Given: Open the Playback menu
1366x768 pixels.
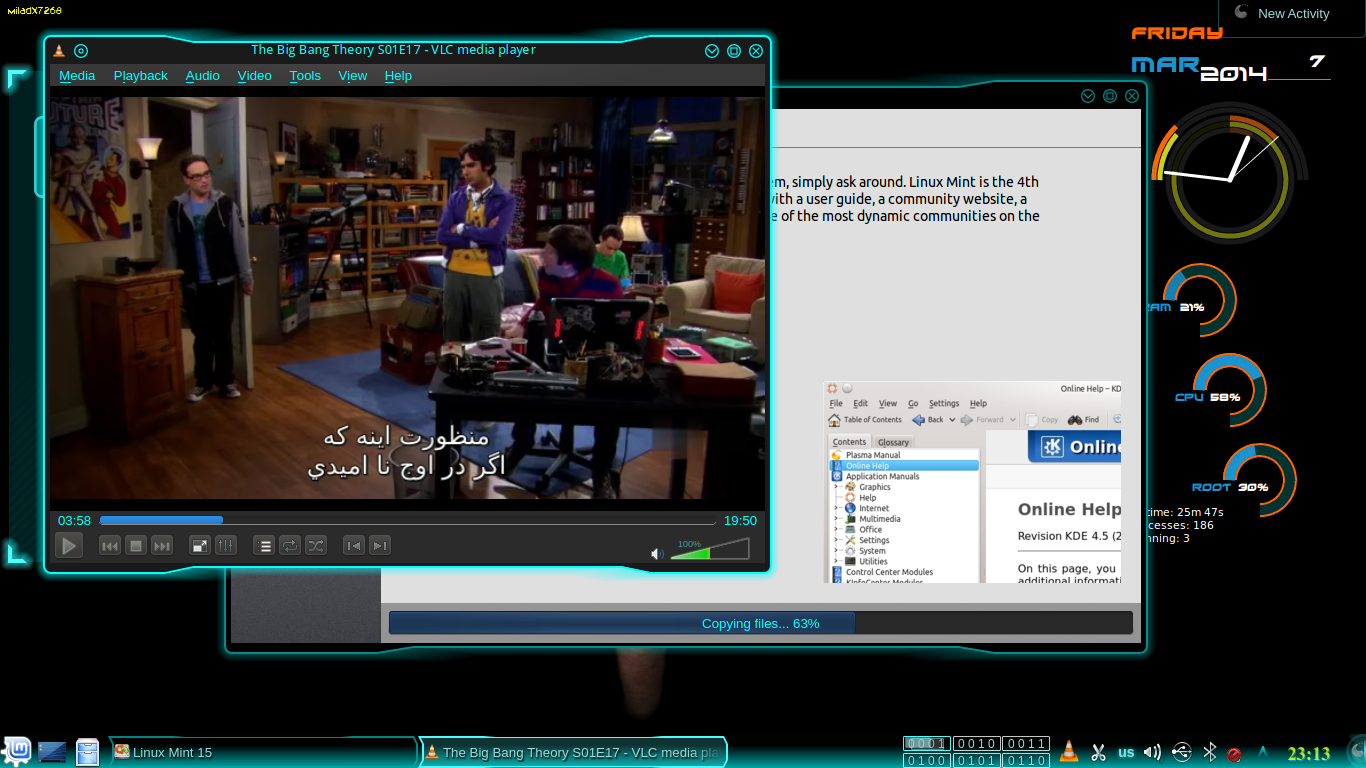Looking at the screenshot, I should (x=140, y=76).
